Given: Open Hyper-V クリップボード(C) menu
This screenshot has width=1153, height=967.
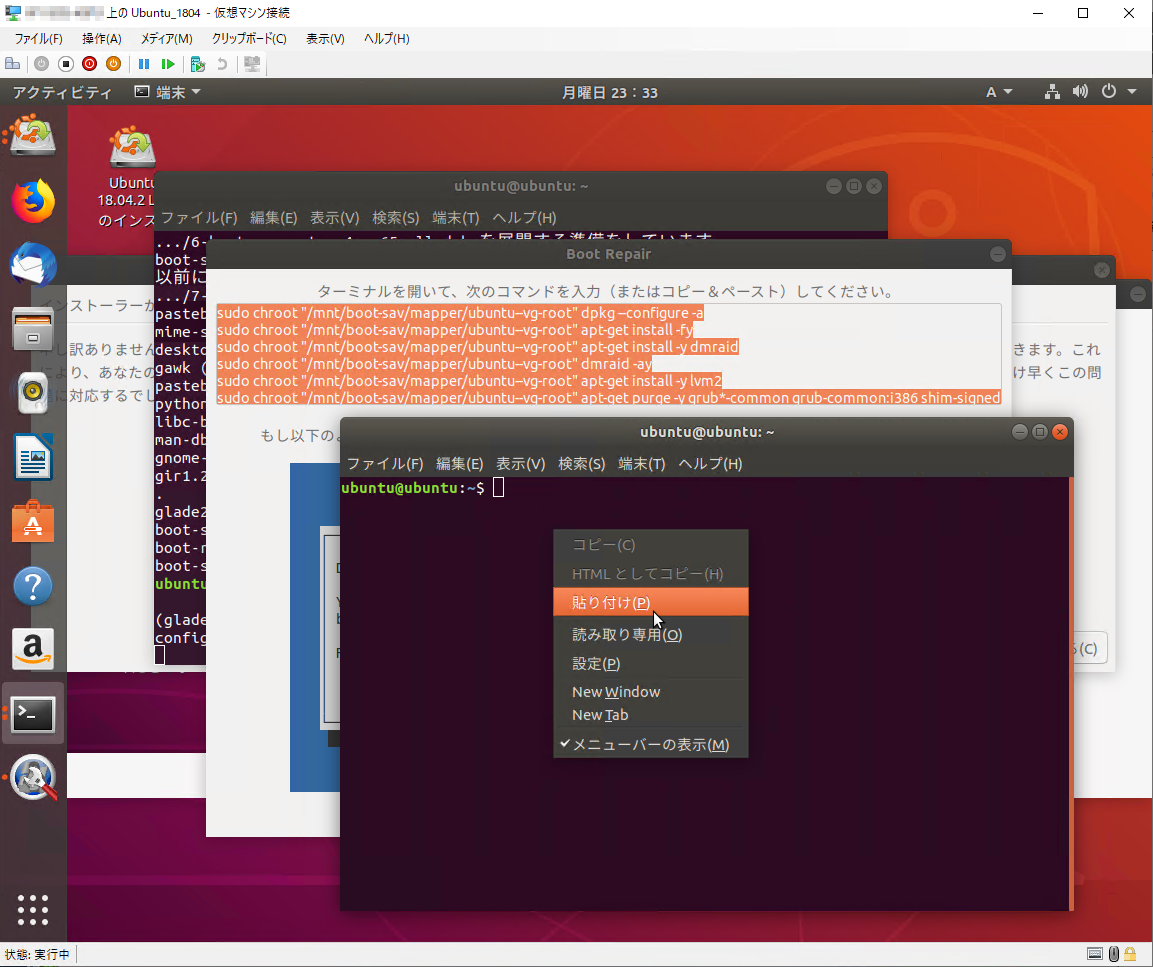Looking at the screenshot, I should tap(249, 38).
